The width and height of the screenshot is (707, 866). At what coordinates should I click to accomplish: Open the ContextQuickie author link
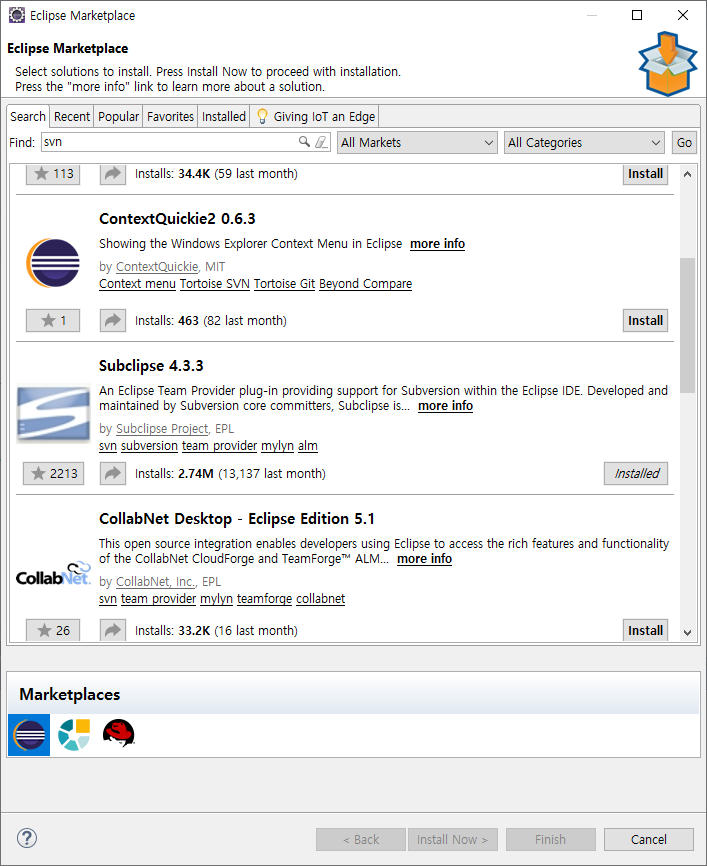point(157,267)
